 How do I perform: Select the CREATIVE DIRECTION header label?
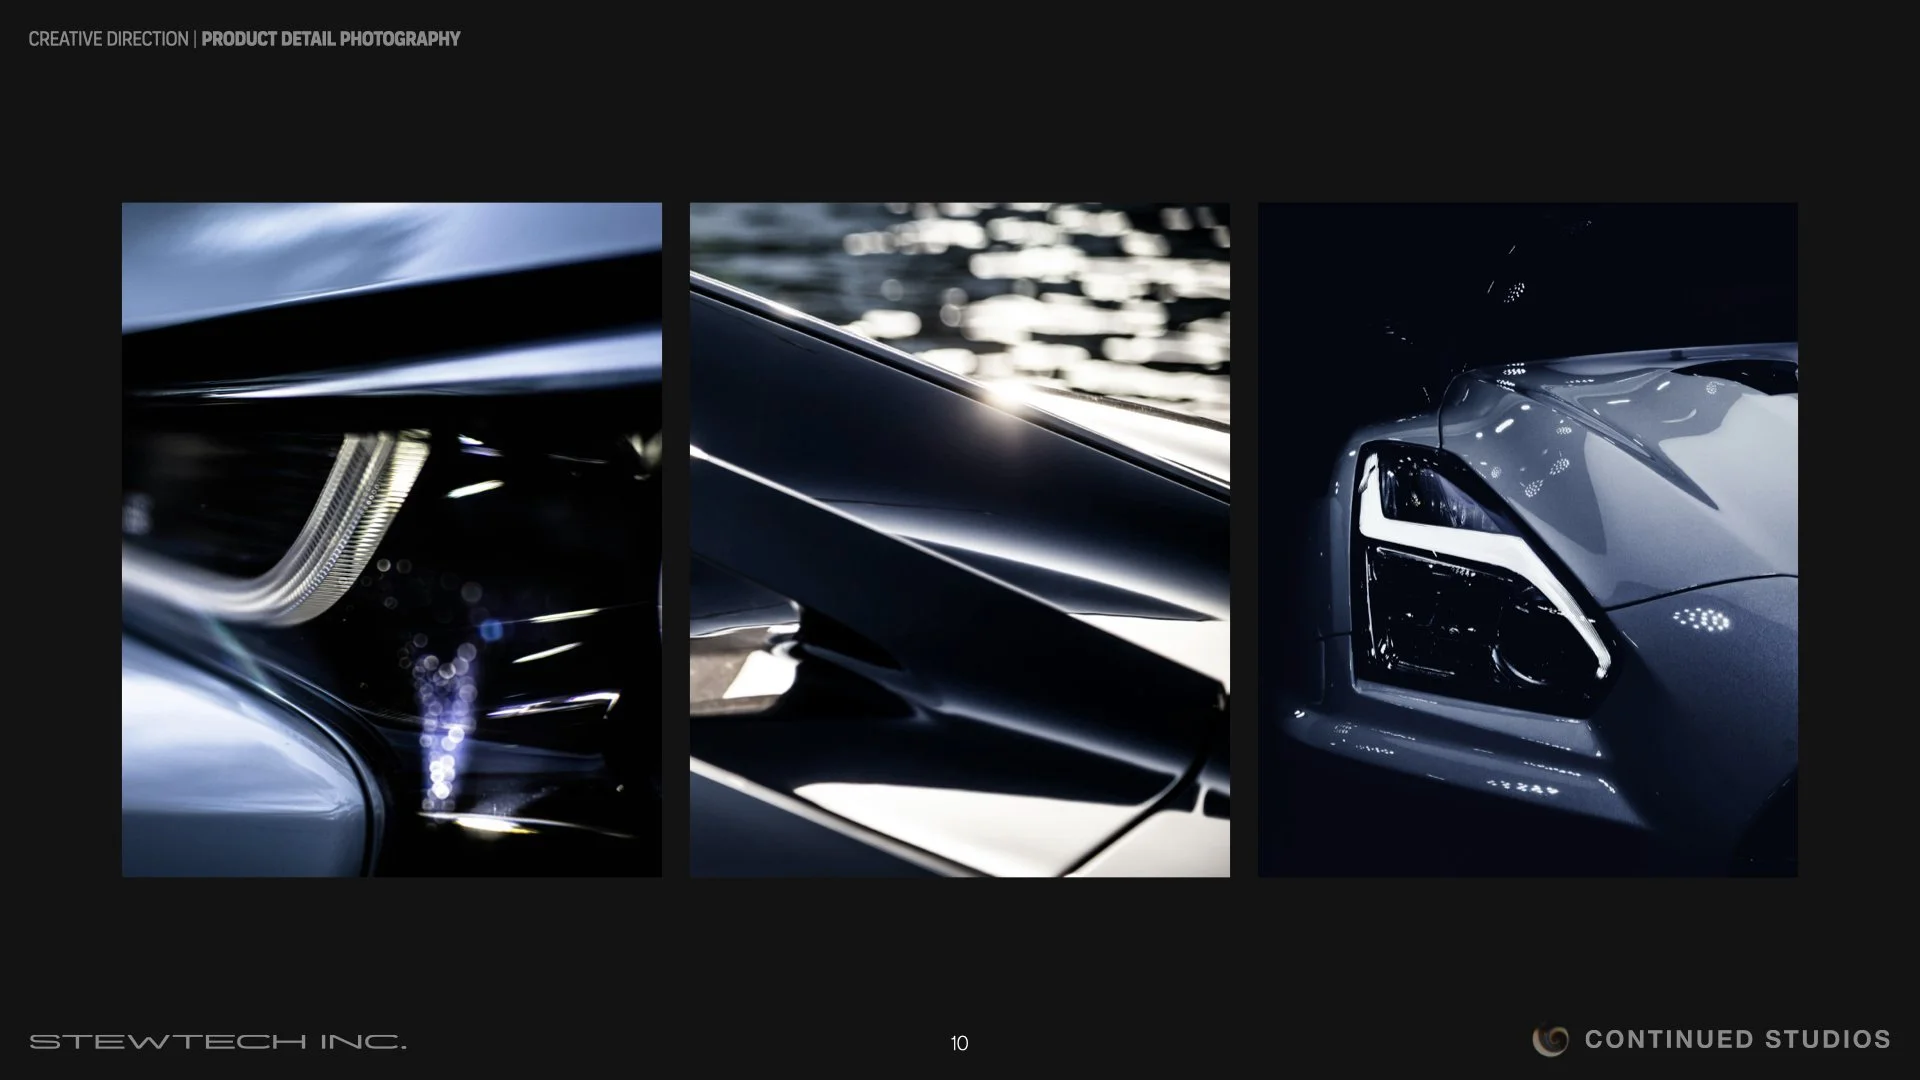[108, 39]
